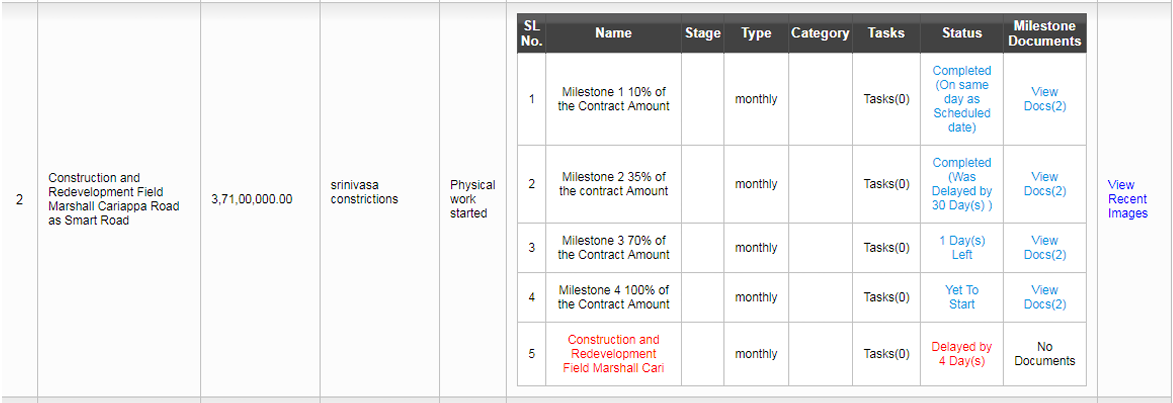Viewport: 1173px width, 403px height.
Task: Click Completed Was Delayed by 30 Days status
Action: pyautogui.click(x=961, y=184)
